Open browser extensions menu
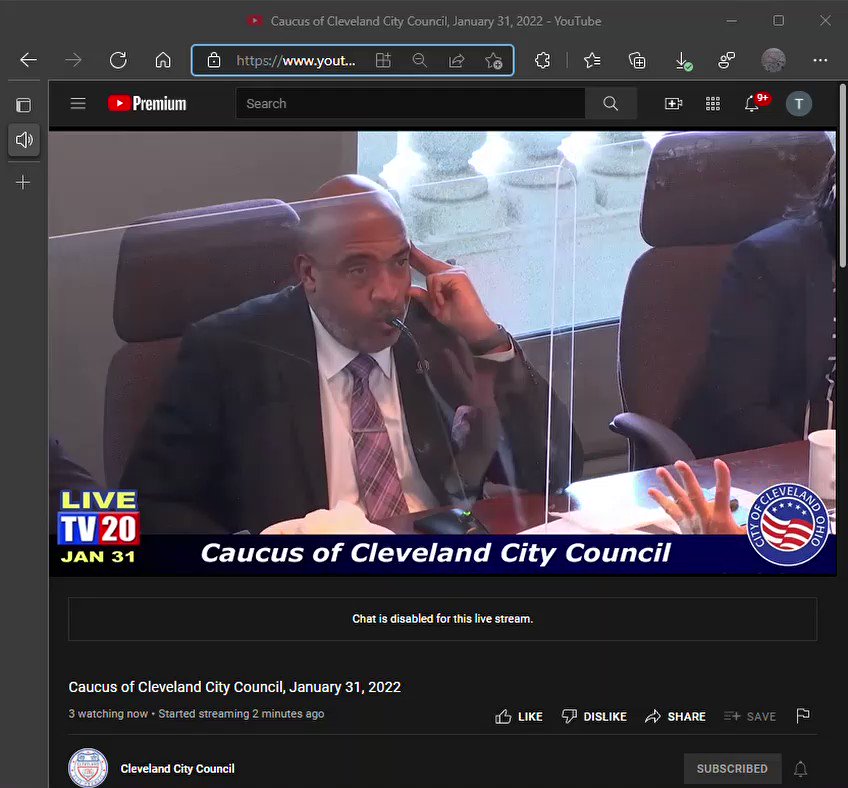848x788 pixels. pos(542,60)
